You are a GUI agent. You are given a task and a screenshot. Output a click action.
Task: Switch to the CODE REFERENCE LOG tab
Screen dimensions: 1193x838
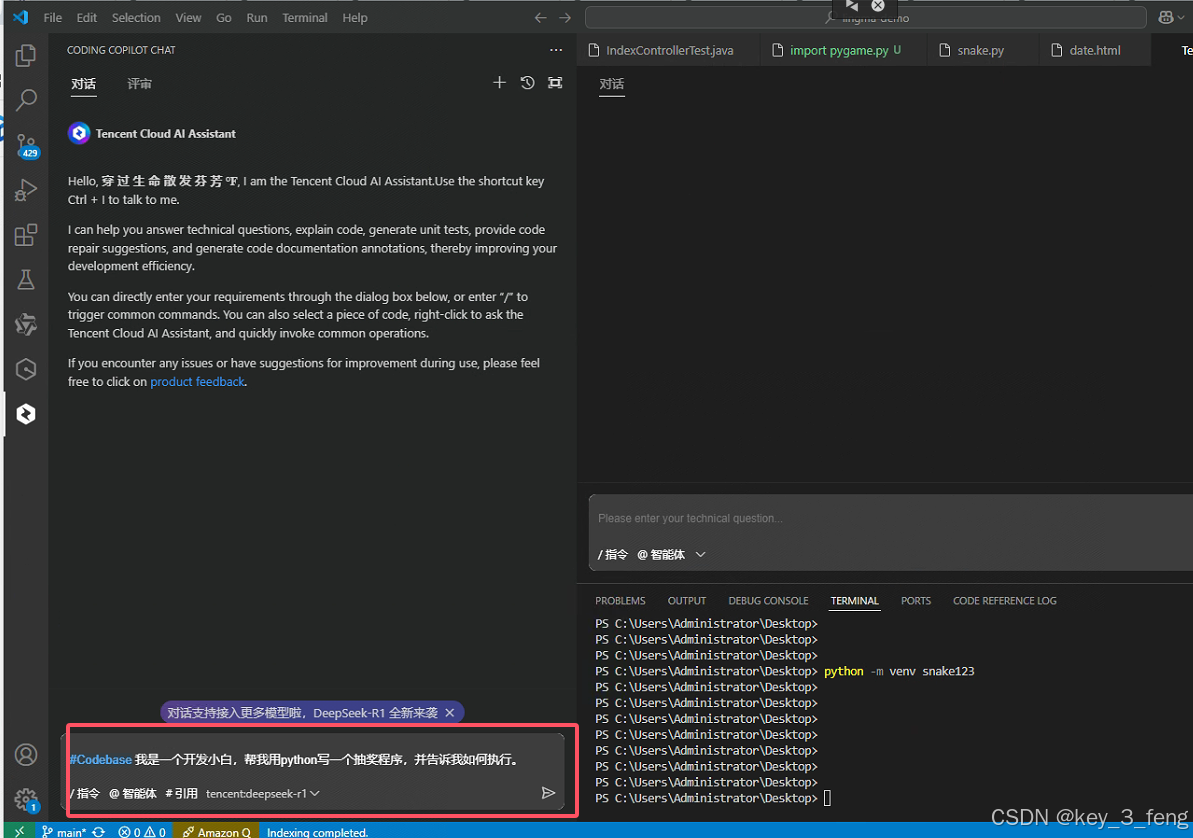(x=1004, y=601)
